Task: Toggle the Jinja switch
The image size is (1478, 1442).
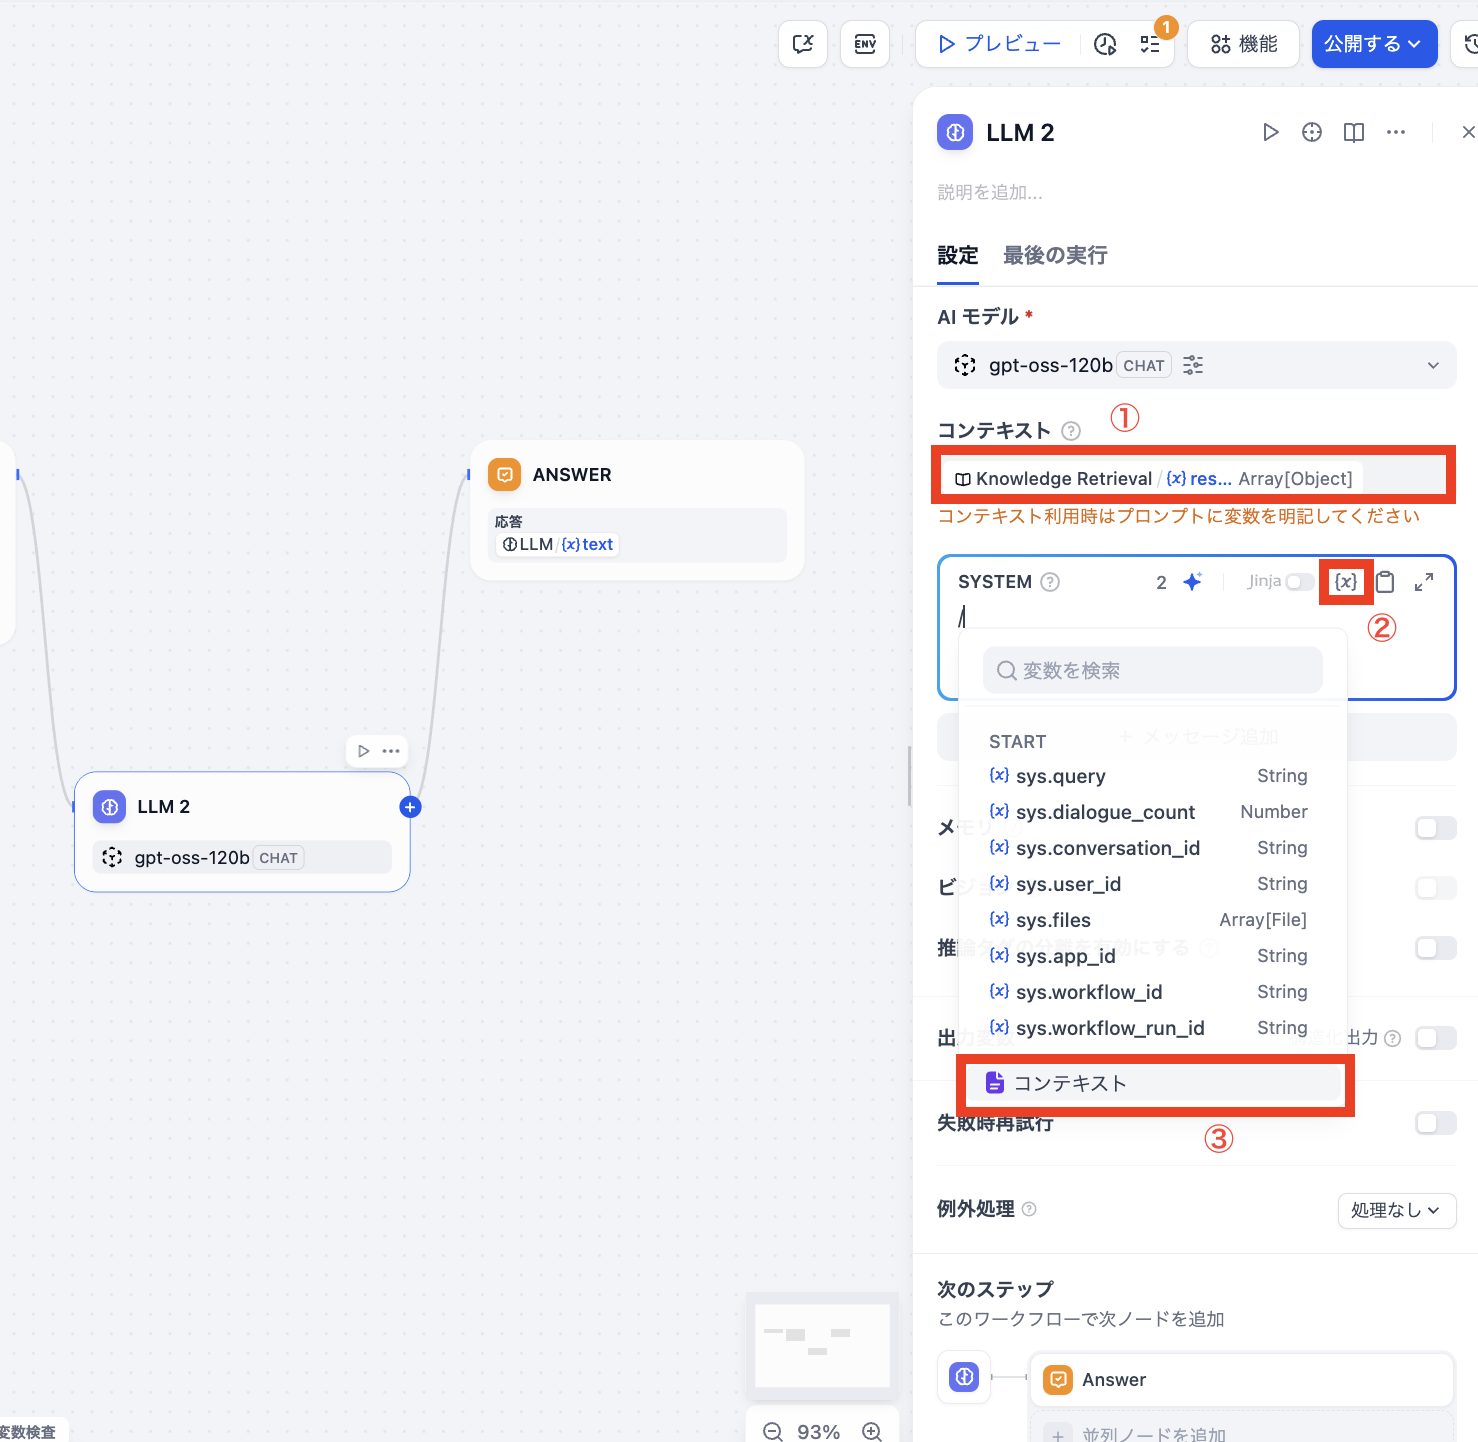Action: tap(1299, 582)
